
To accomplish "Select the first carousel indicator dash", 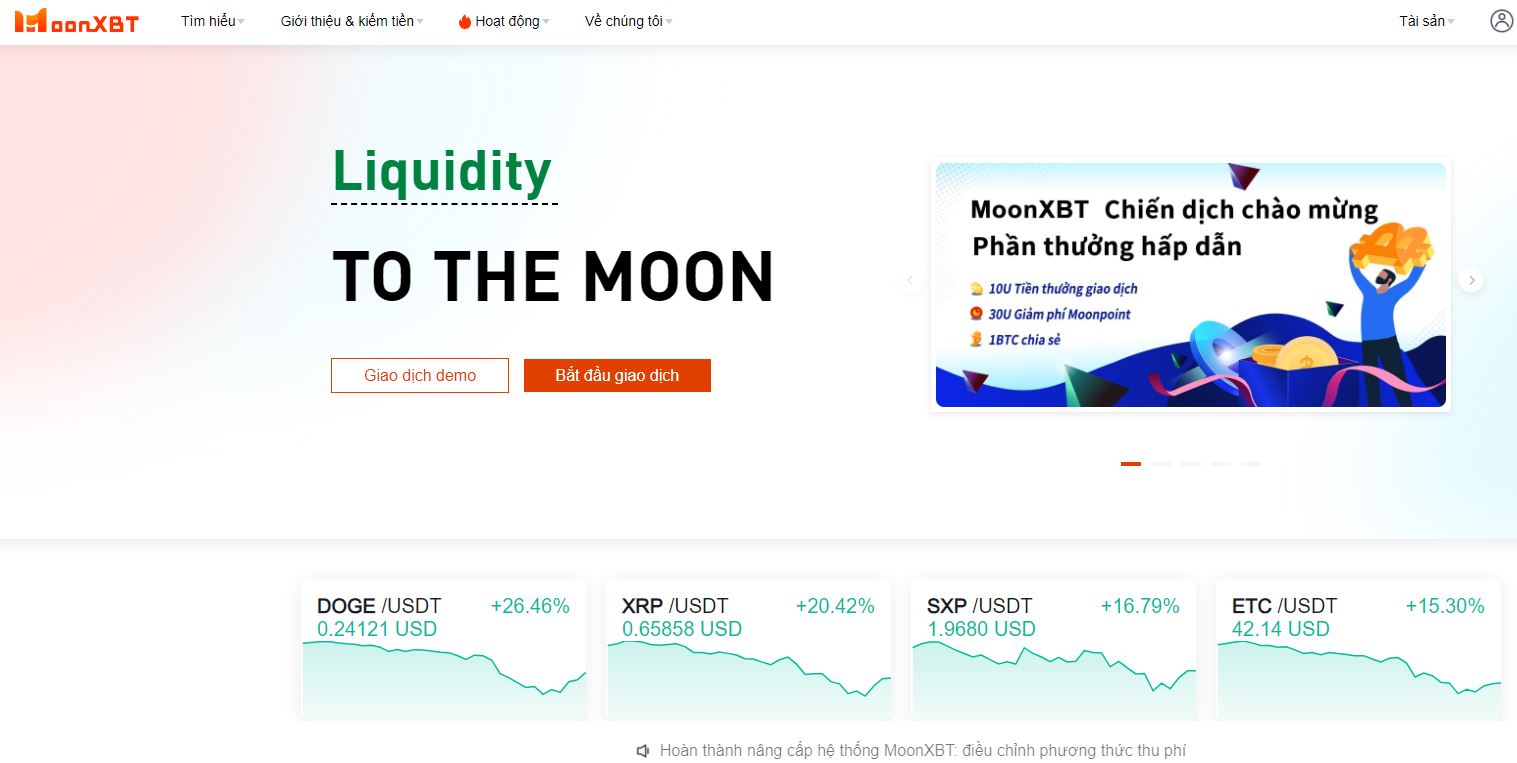I will coord(1131,464).
